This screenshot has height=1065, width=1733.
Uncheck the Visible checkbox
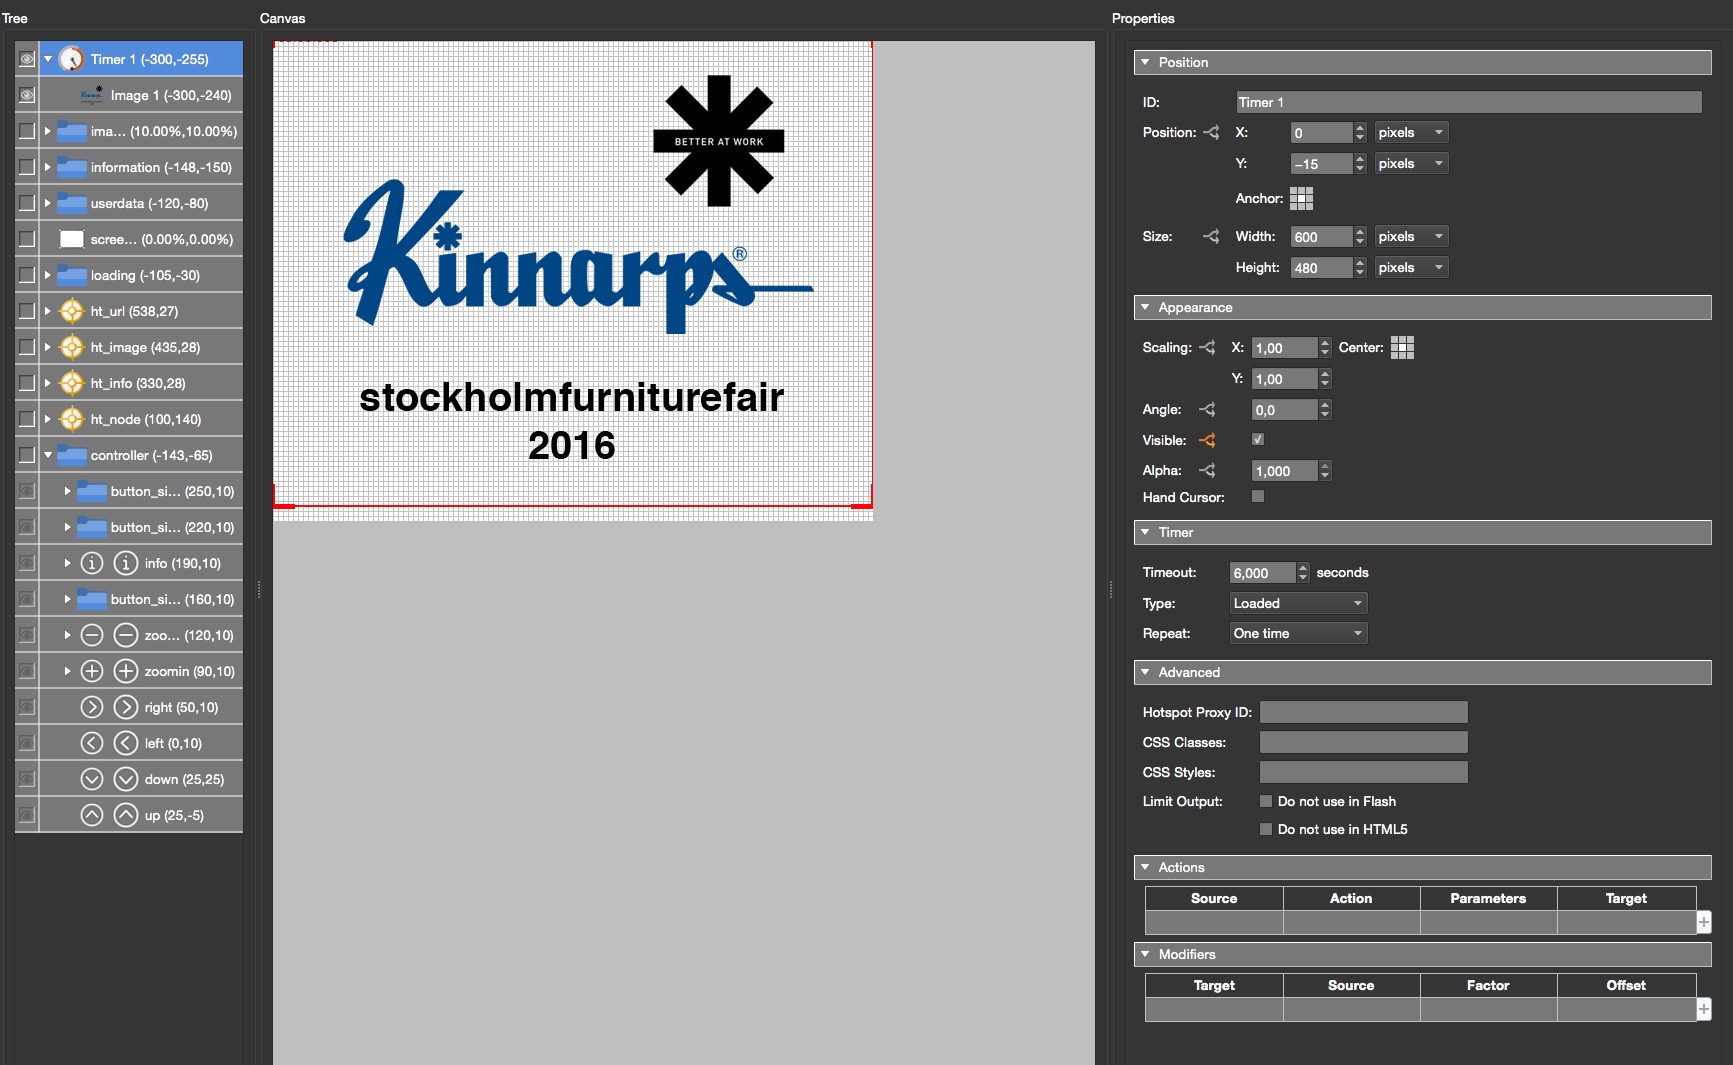[1258, 439]
